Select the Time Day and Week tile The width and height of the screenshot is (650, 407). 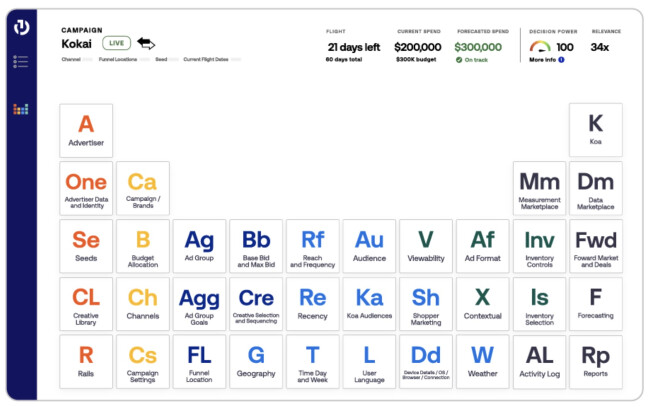click(x=313, y=362)
